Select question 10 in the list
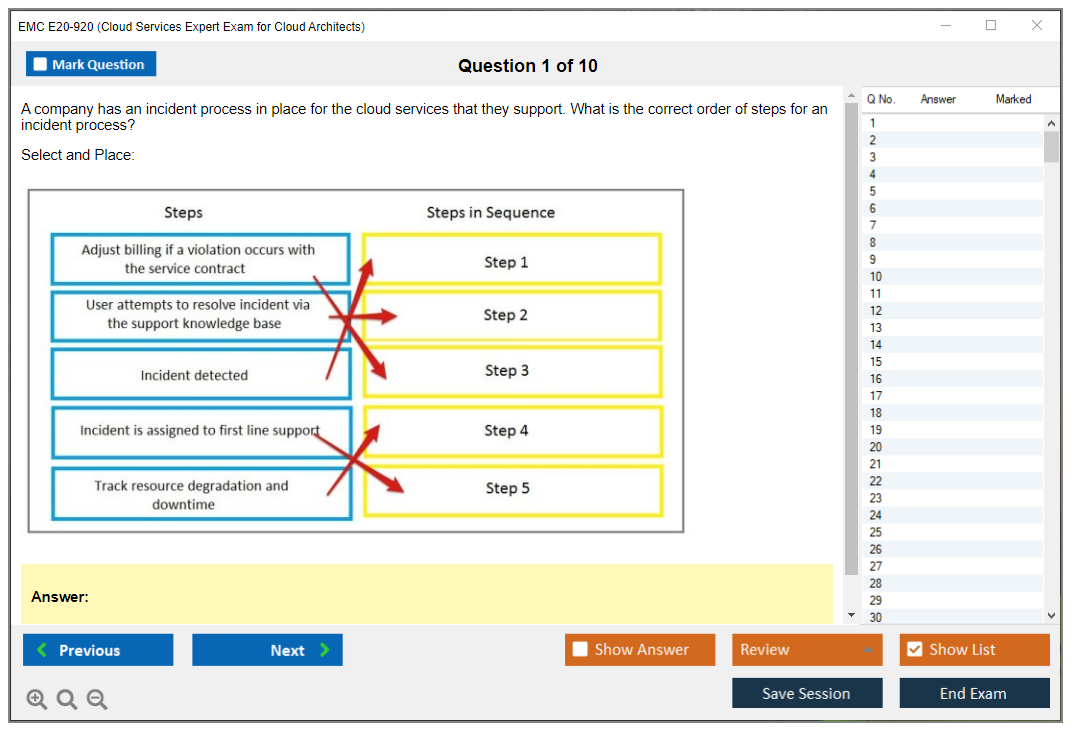The width and height of the screenshot is (1075, 735). click(876, 277)
